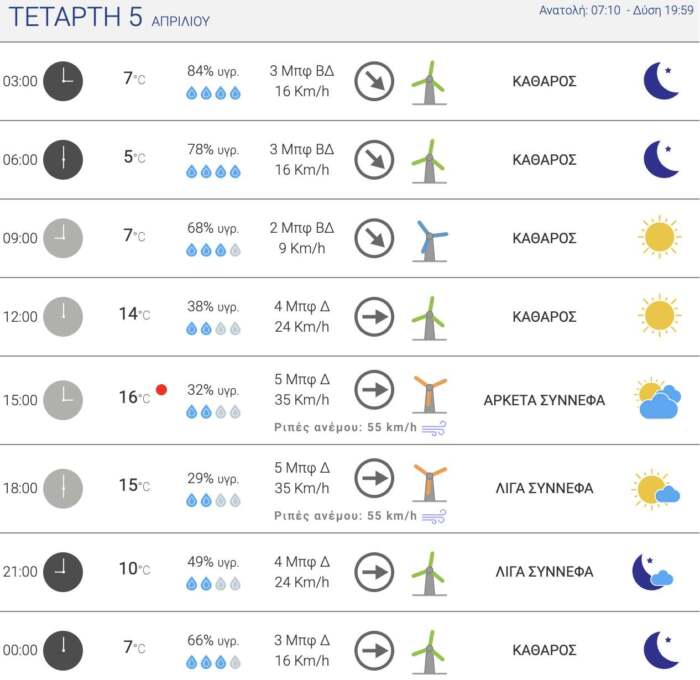700x680 pixels.
Task: Click the ΑΡΚΕΤΑ ΣΥΝΝΕΦΑ description at 15:00
Action: click(x=544, y=400)
